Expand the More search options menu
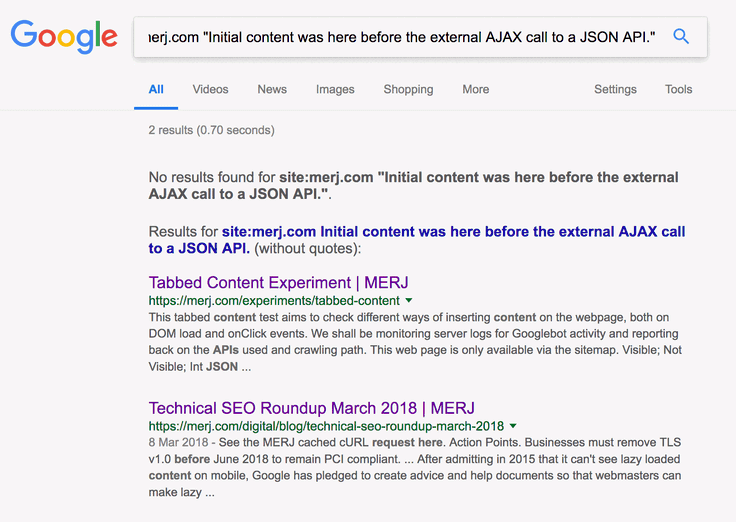Image resolution: width=736 pixels, height=522 pixels. [x=475, y=89]
